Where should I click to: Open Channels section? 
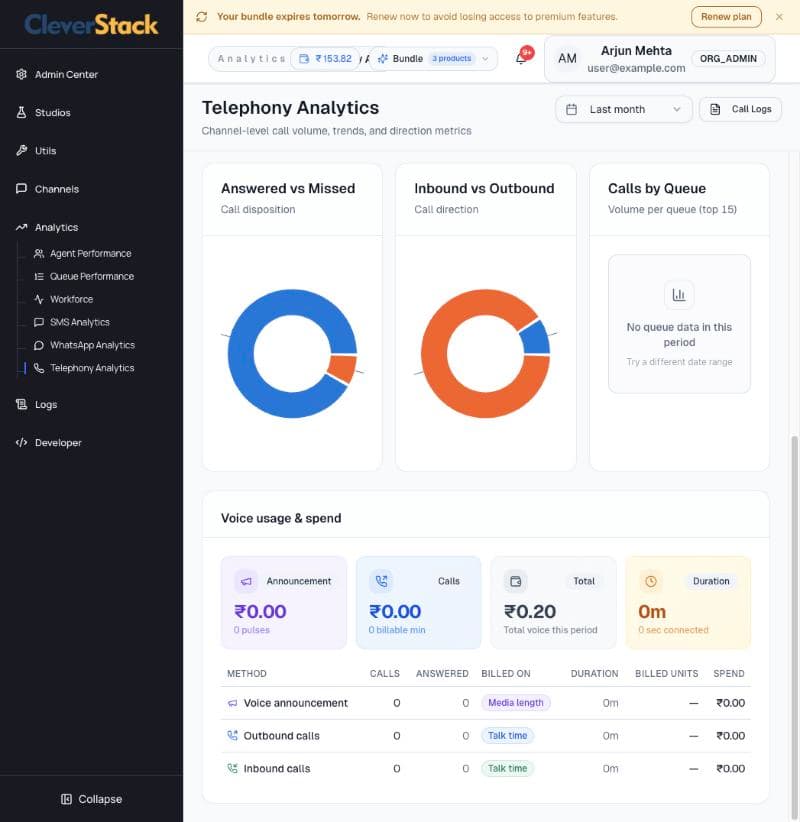pyautogui.click(x=47, y=189)
